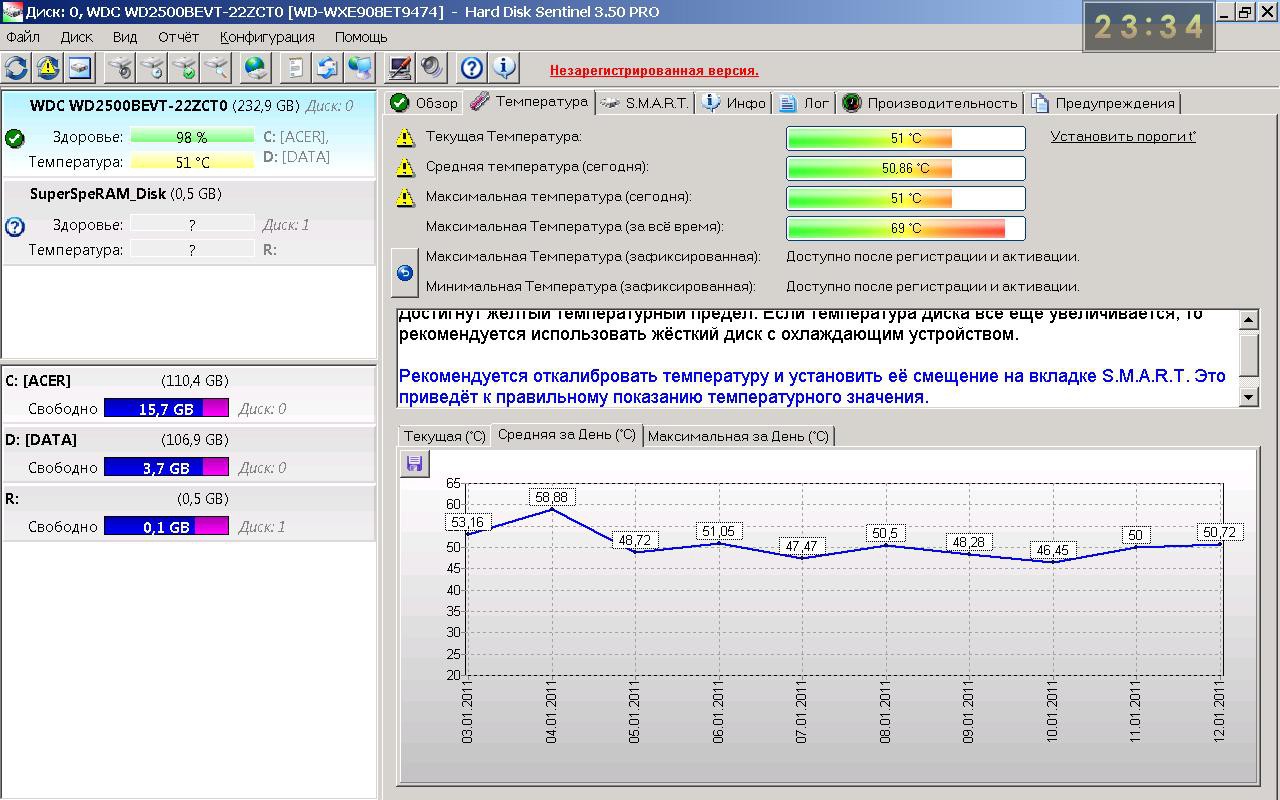Open the Файл menu
This screenshot has width=1280, height=800.
(x=23, y=37)
